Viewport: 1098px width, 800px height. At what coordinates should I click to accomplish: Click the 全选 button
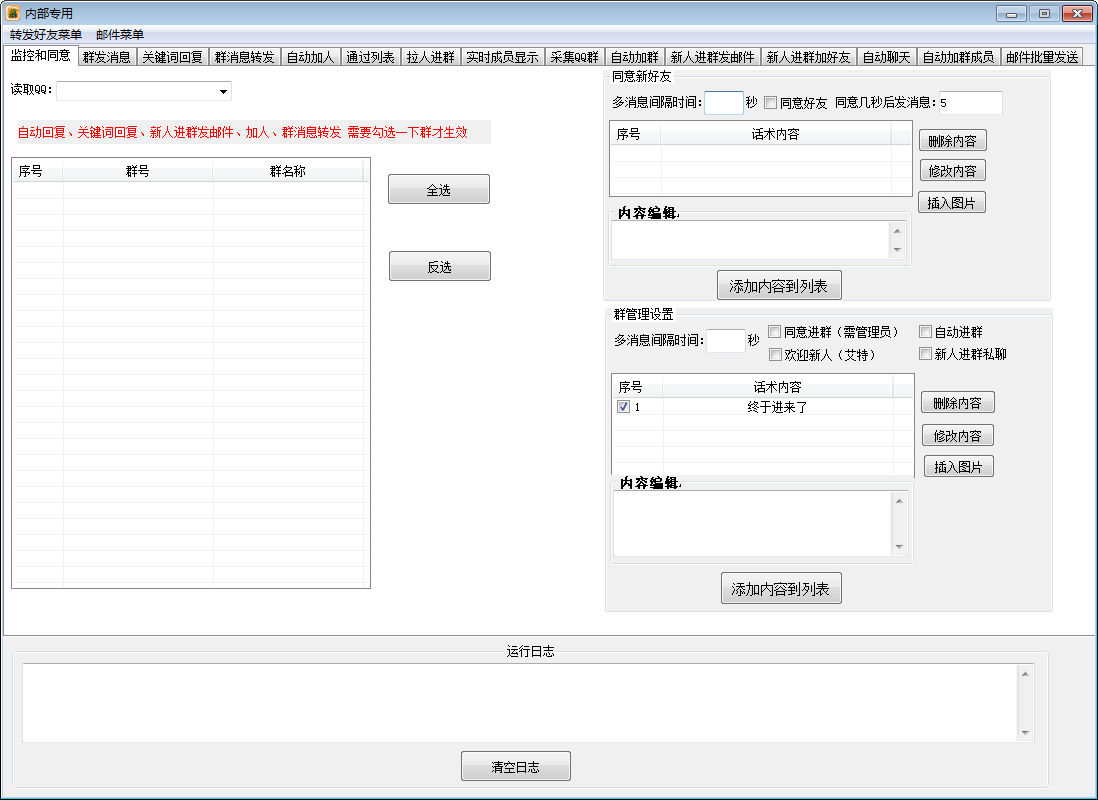pos(439,188)
